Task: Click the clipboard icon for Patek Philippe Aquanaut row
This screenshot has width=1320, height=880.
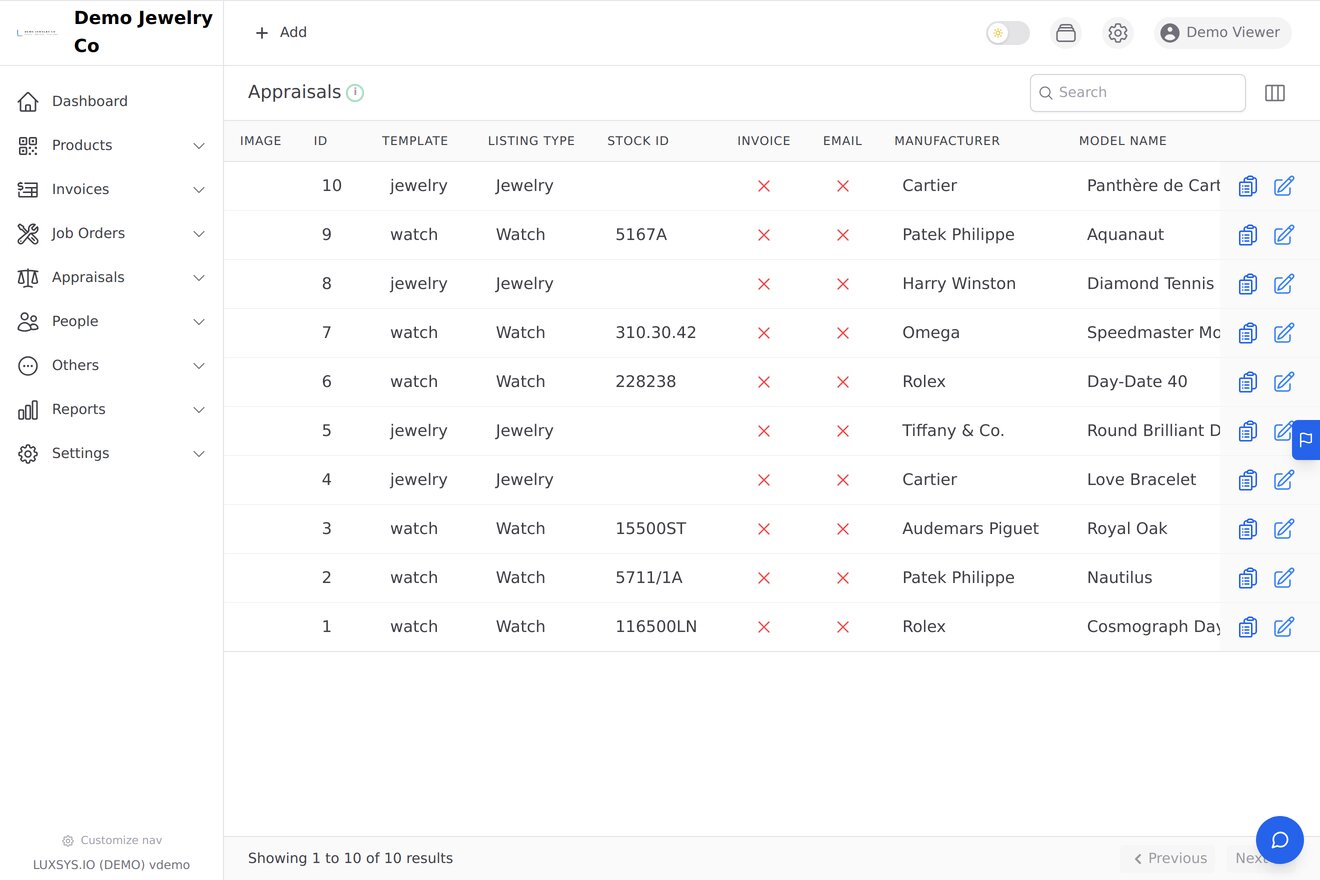Action: pos(1247,235)
